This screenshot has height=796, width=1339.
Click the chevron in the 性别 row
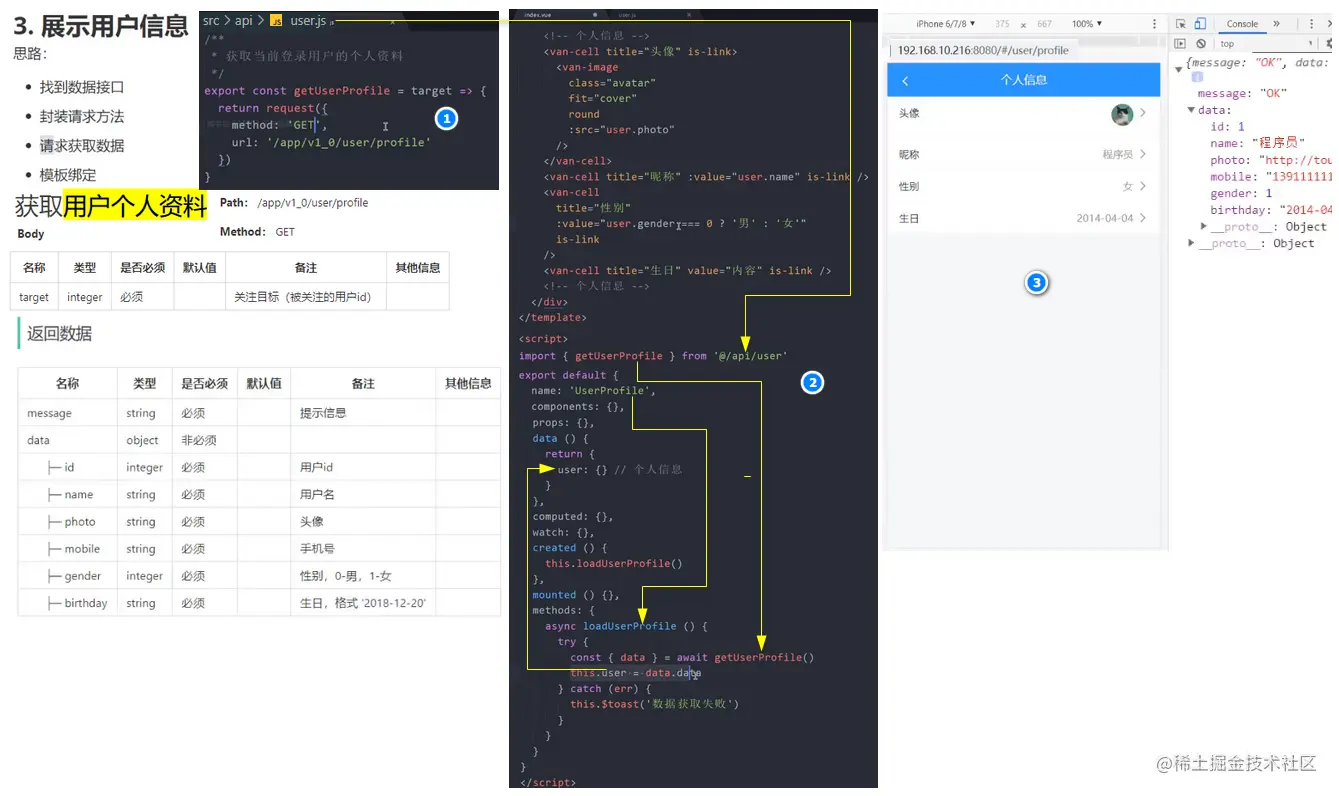click(1143, 186)
